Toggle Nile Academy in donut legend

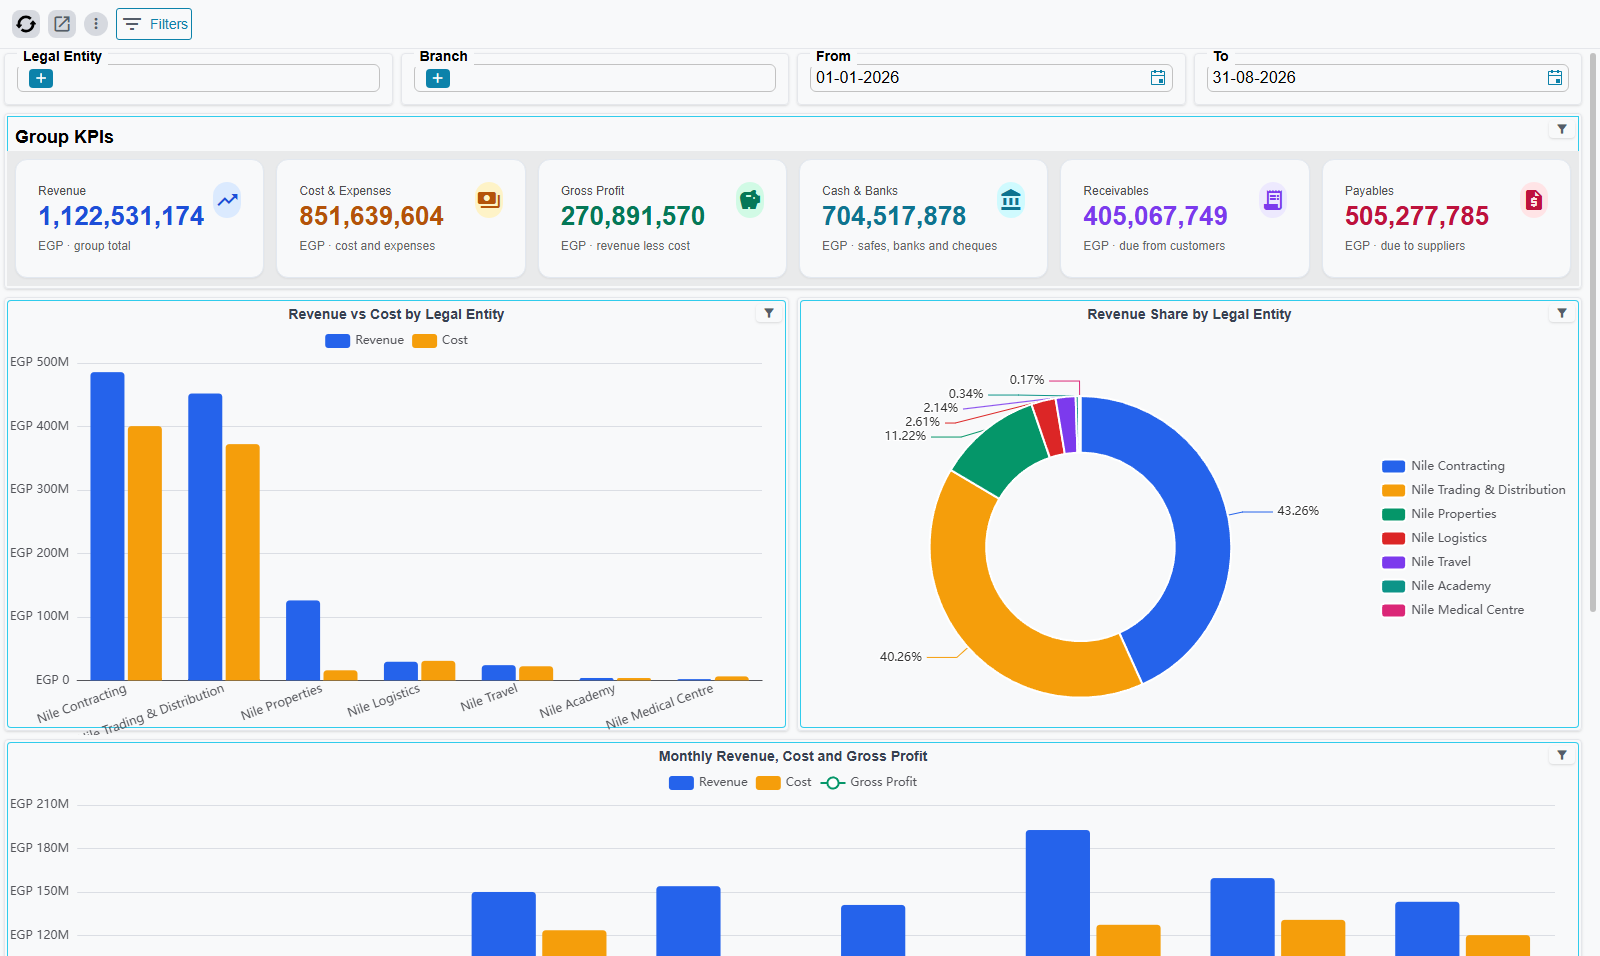point(1436,586)
